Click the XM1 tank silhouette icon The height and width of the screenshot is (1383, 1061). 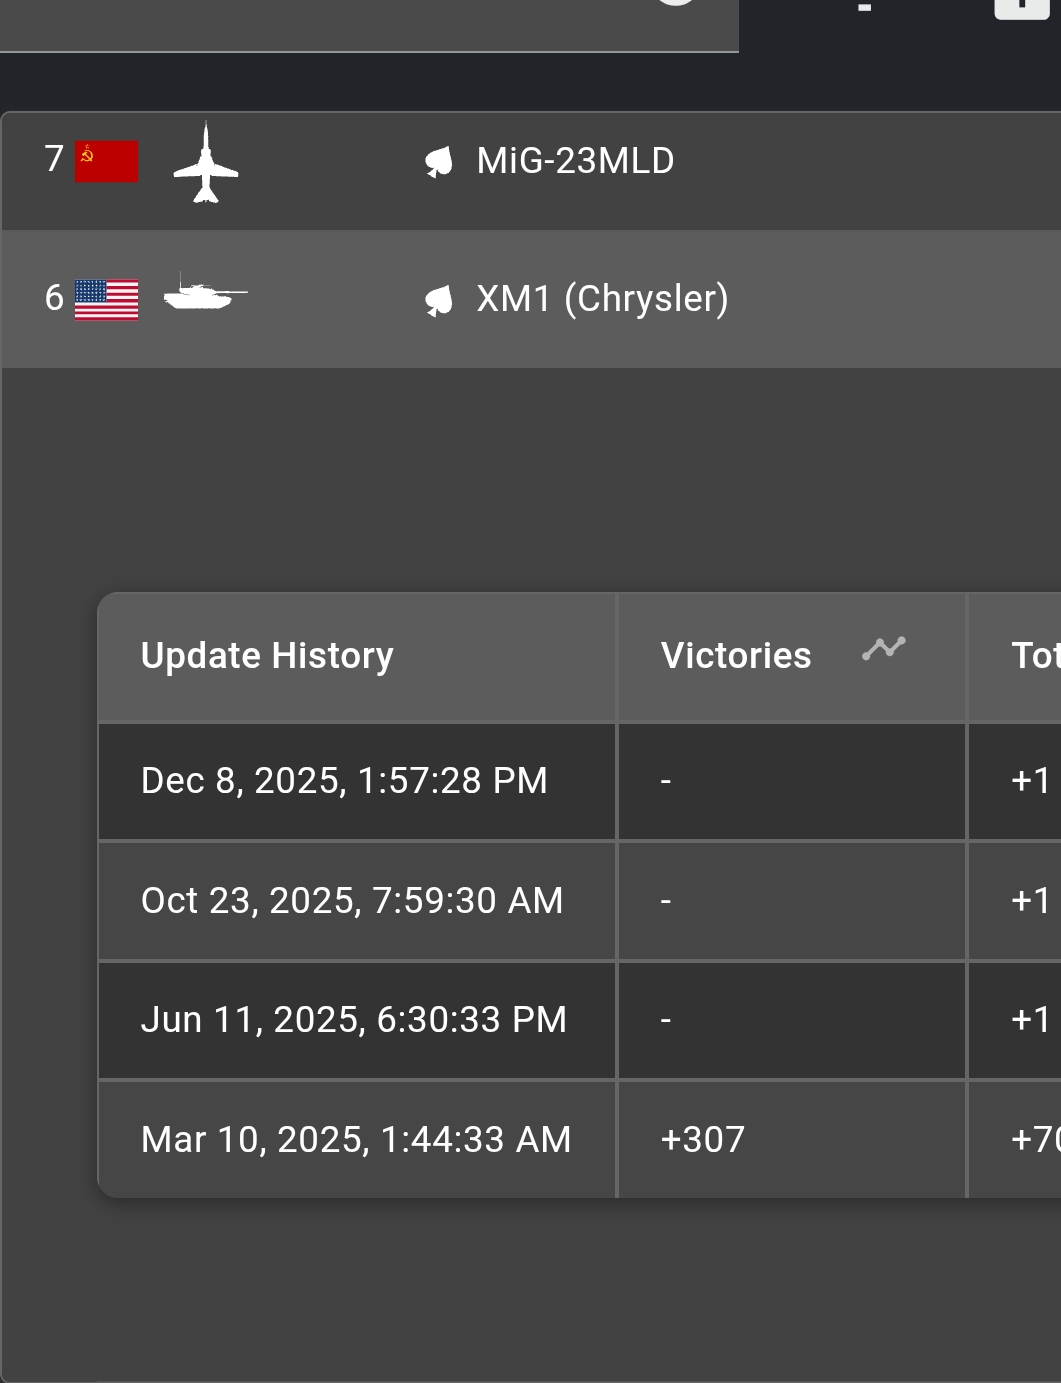(205, 294)
